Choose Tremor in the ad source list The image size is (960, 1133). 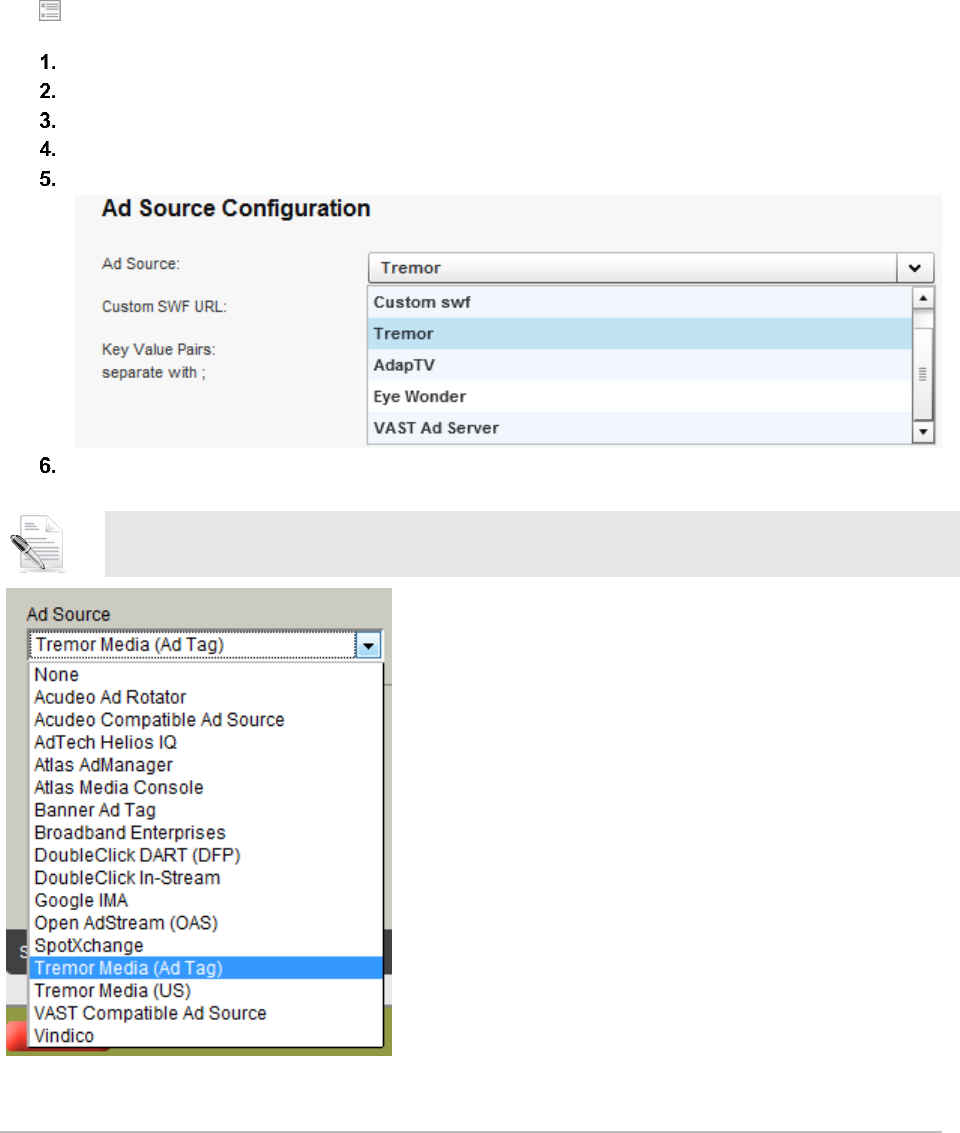640,334
